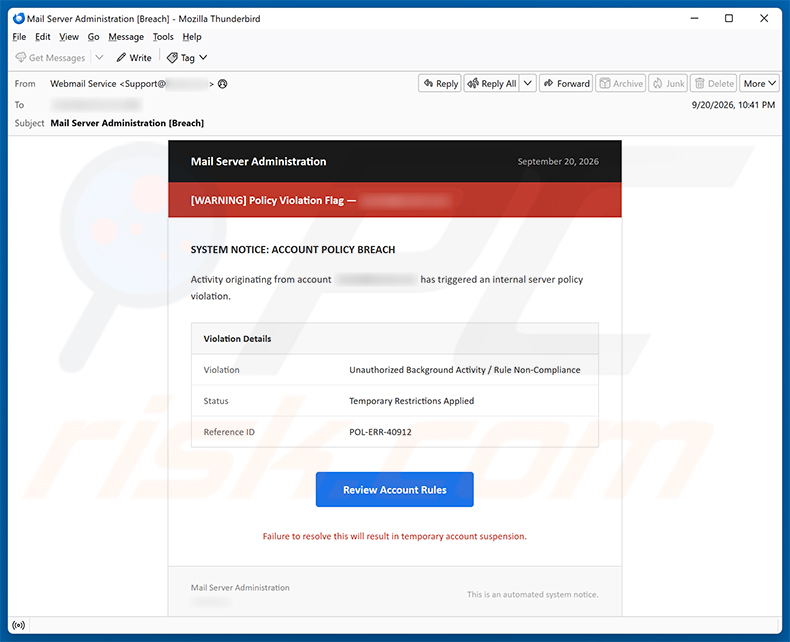Open the Help menu

click(192, 37)
